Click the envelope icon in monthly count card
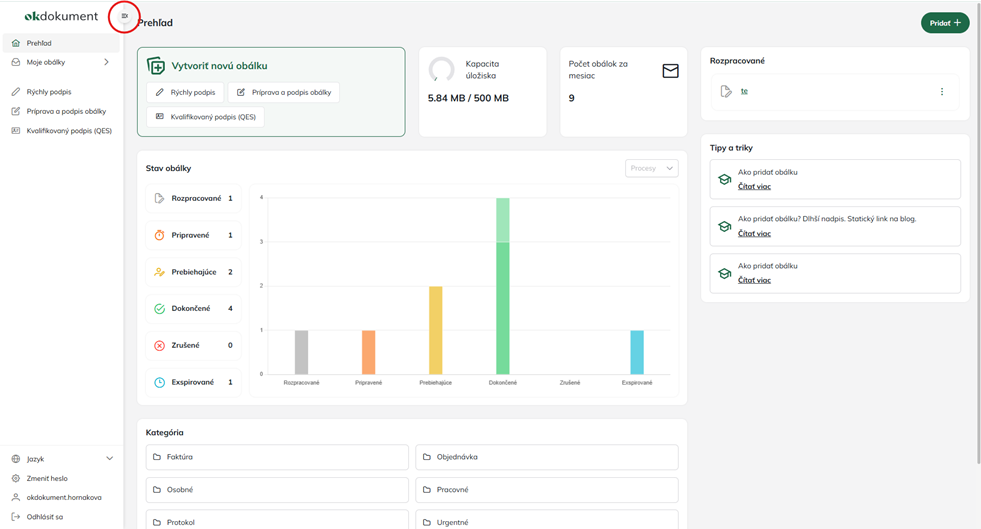This screenshot has height=529, width=981. 670,71
